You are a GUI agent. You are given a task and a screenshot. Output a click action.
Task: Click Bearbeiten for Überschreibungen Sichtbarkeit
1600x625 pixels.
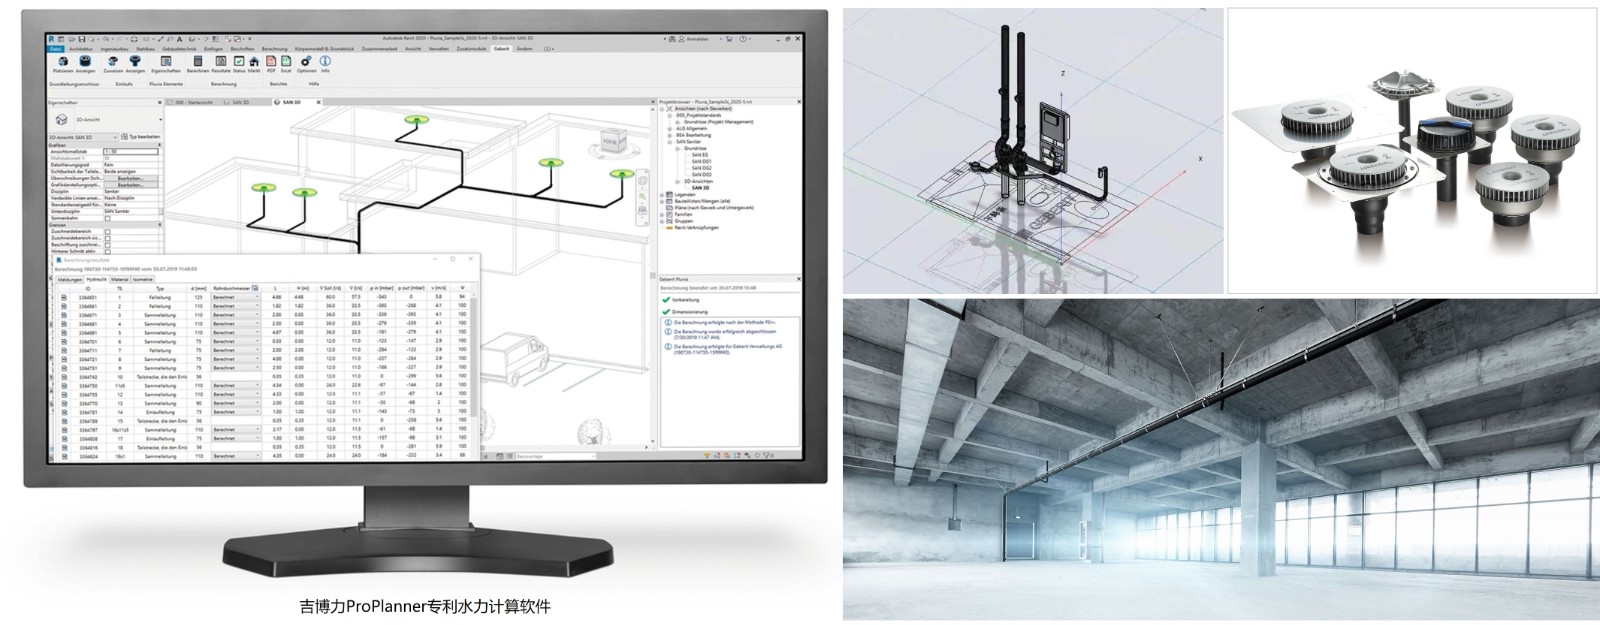coord(130,178)
